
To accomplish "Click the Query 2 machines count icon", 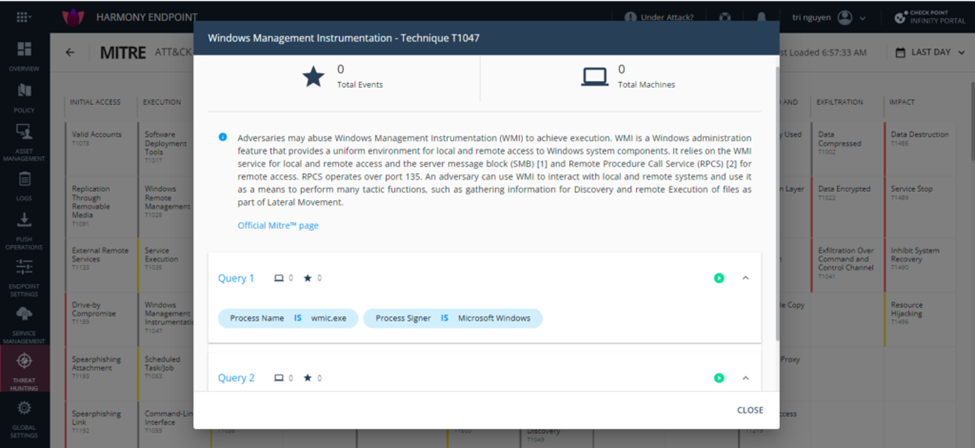I will [279, 378].
